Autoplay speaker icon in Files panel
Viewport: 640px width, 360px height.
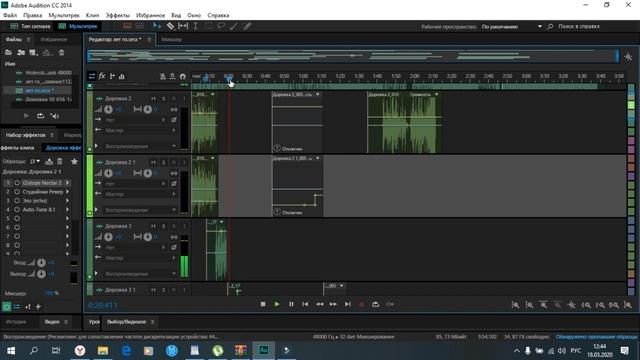tap(55, 116)
